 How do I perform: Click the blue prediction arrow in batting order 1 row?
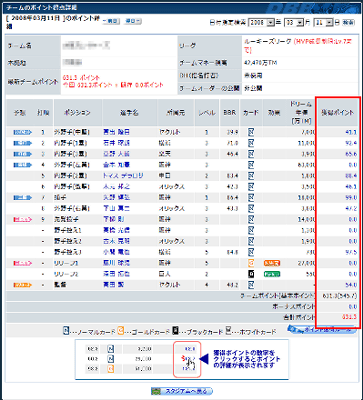(x=22, y=132)
